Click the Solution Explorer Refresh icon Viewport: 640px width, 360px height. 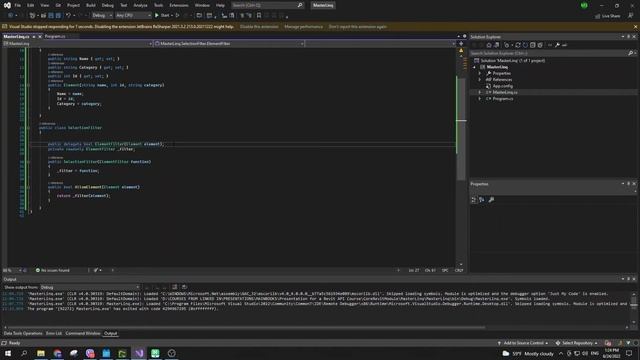click(518, 45)
